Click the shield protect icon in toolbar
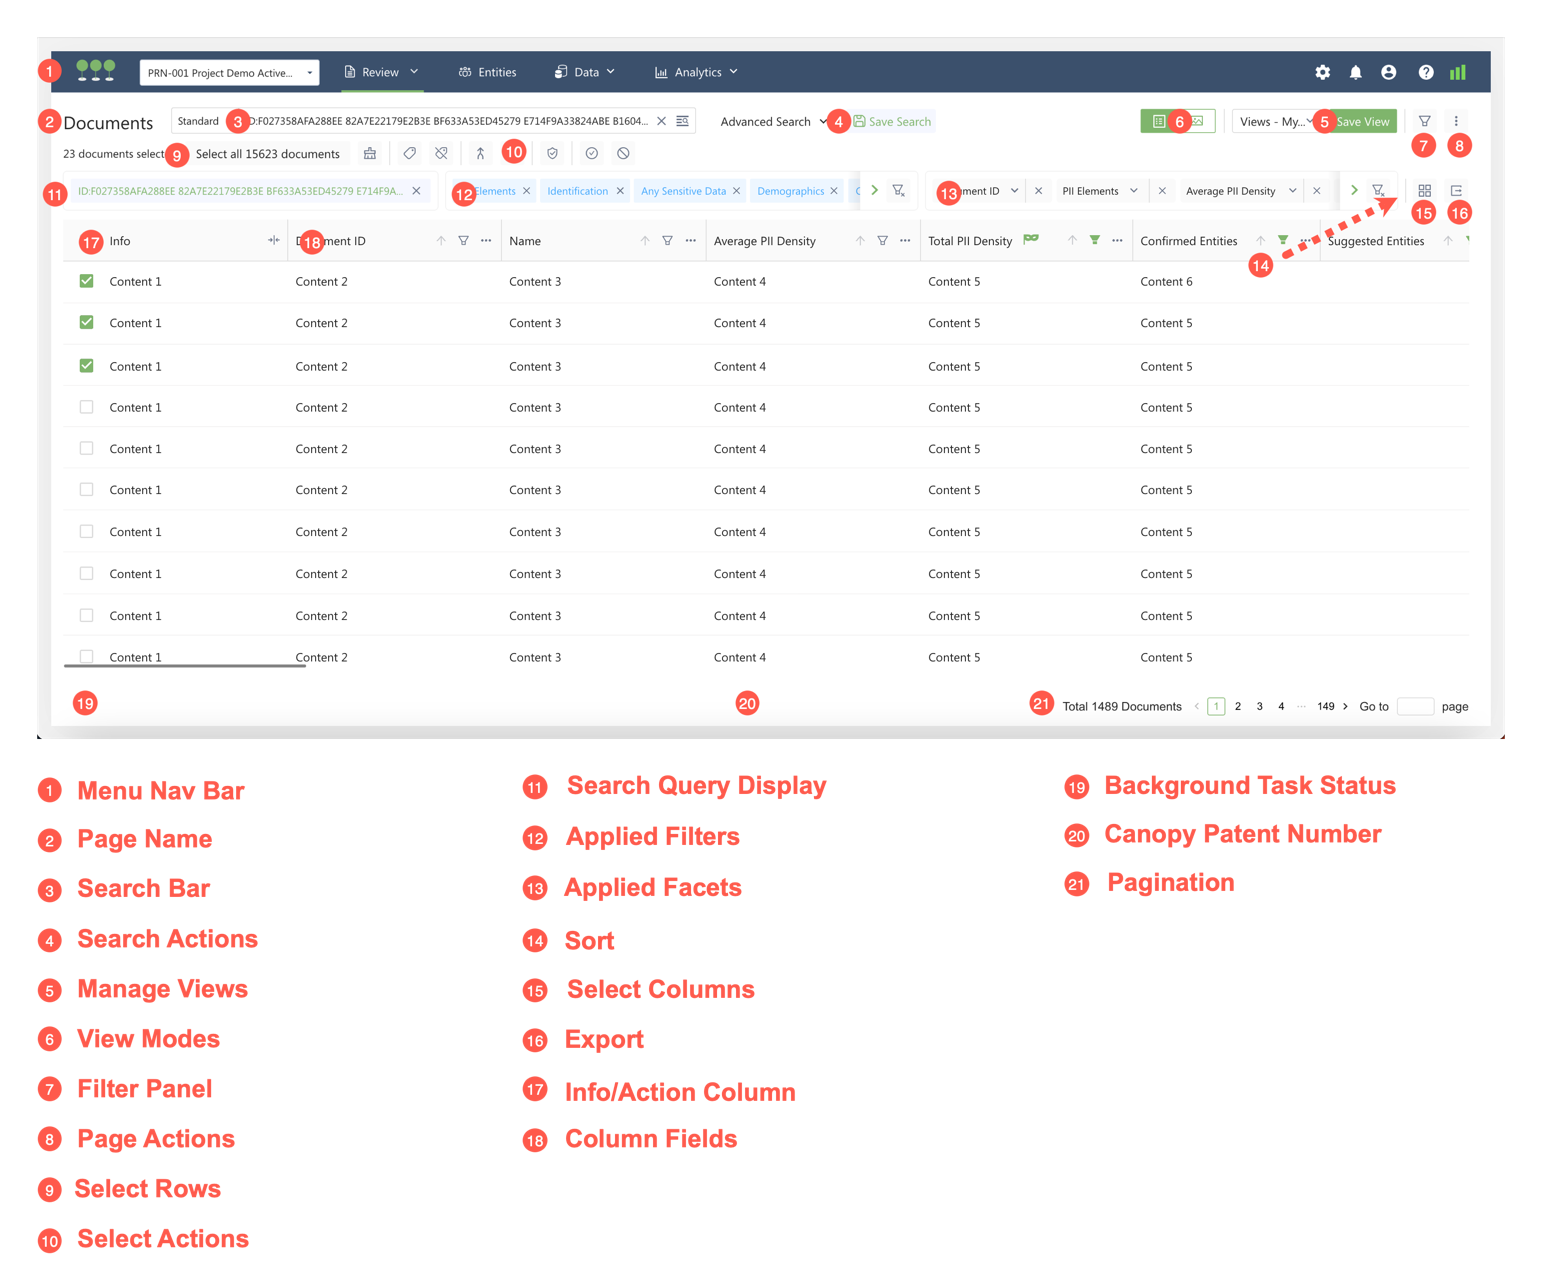Image resolution: width=1547 pixels, height=1287 pixels. 552,154
